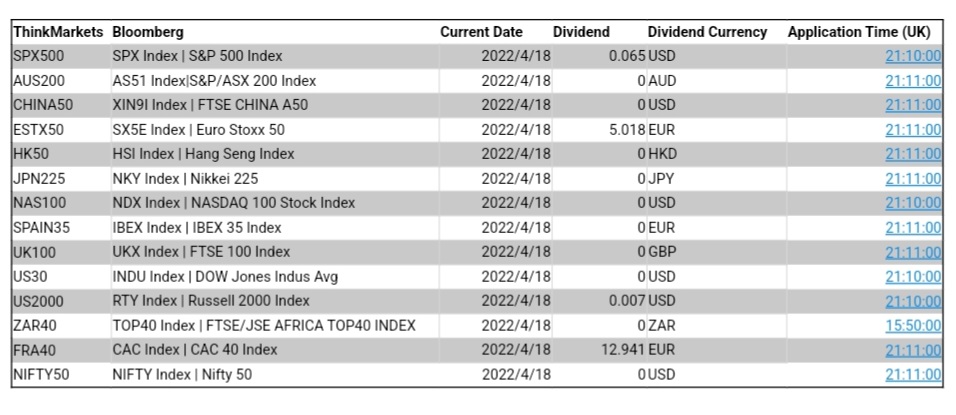Select the Current Date column header

coord(481,32)
